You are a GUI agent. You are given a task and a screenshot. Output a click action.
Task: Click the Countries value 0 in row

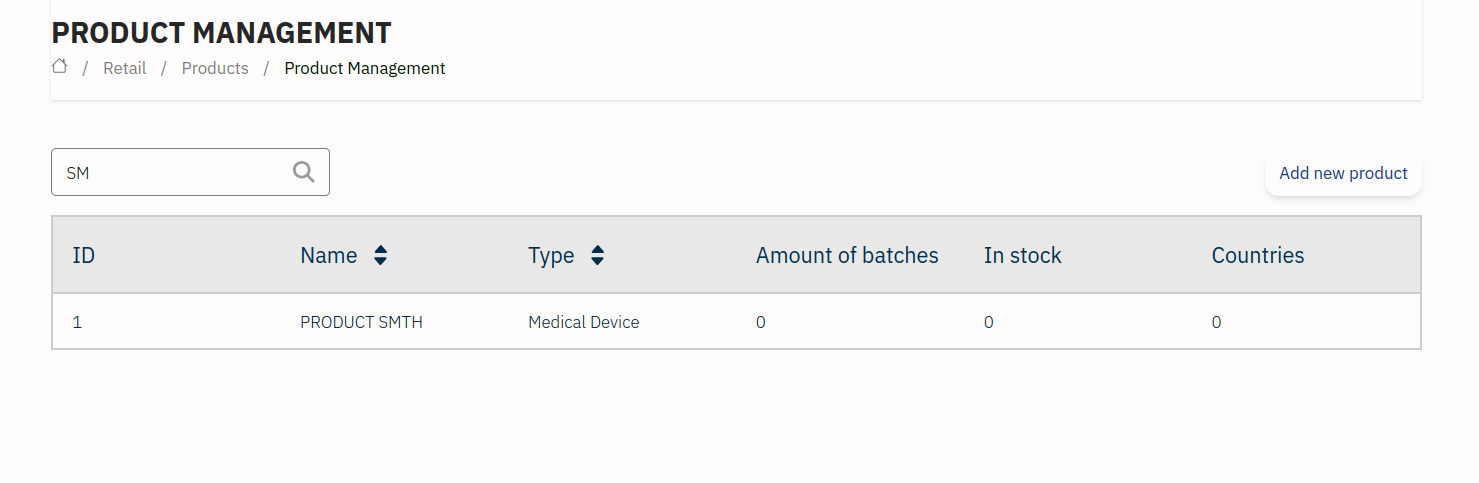pyautogui.click(x=1216, y=322)
